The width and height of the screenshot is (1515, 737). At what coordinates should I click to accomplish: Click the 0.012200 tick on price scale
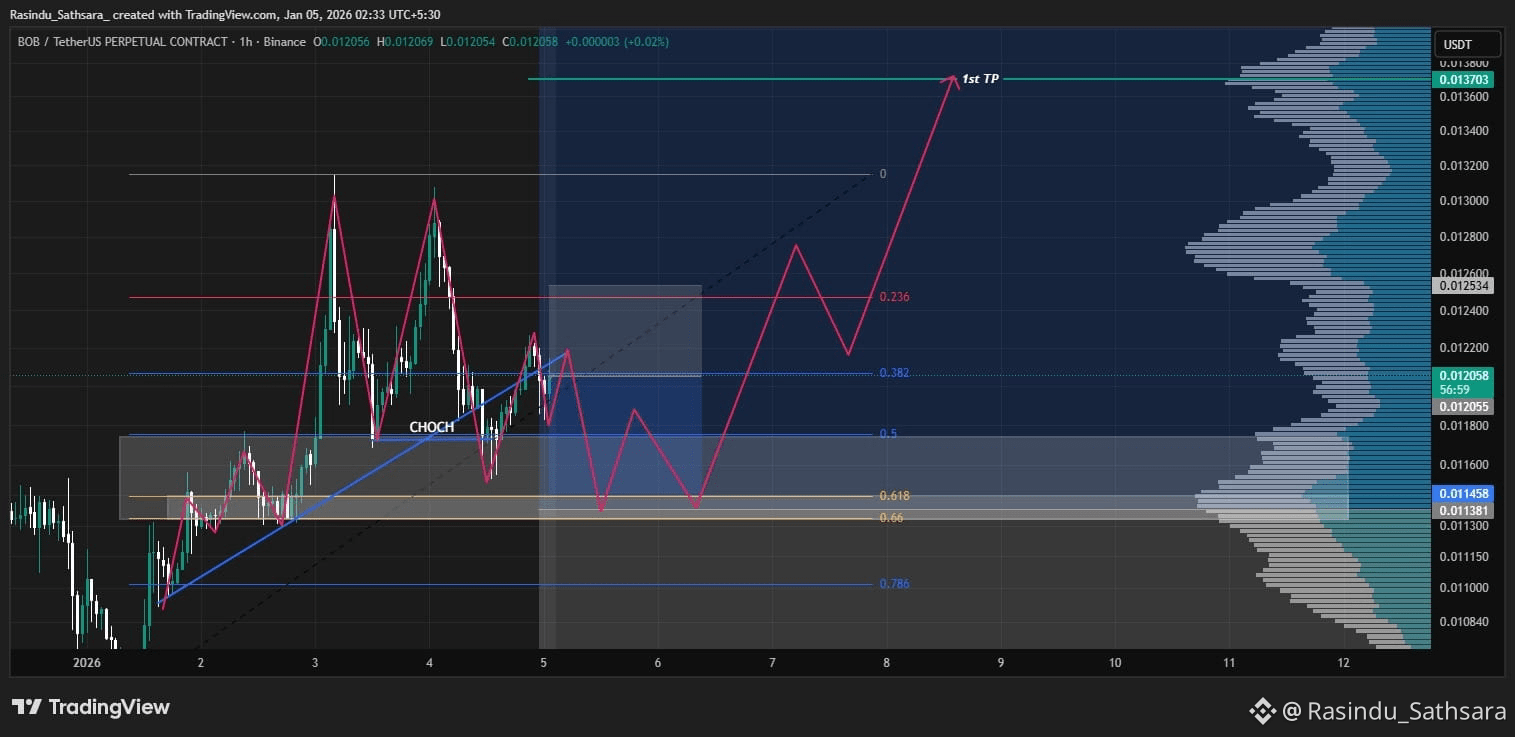click(x=1465, y=348)
